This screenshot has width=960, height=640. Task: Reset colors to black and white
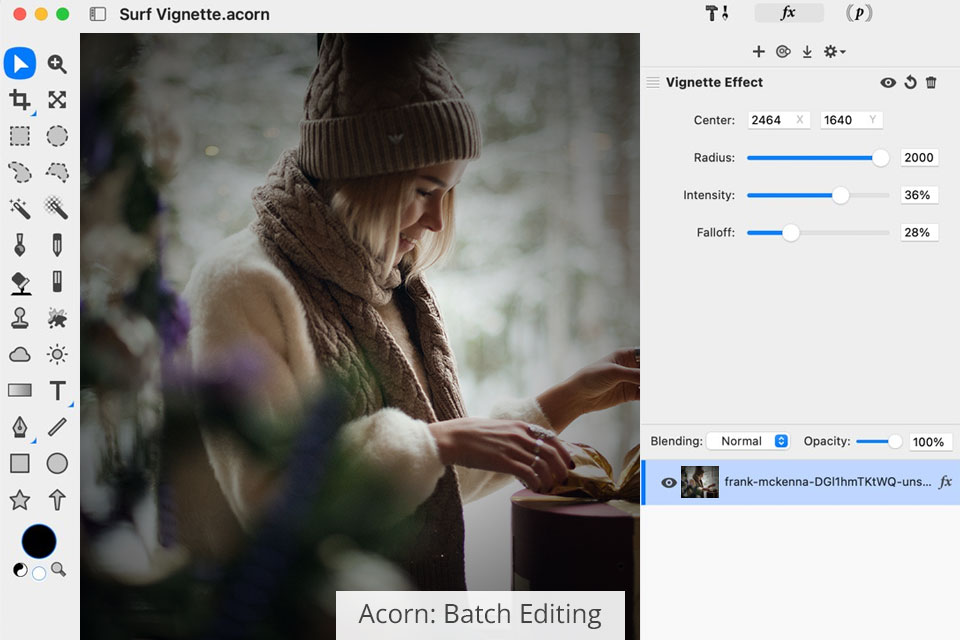pyautogui.click(x=20, y=570)
